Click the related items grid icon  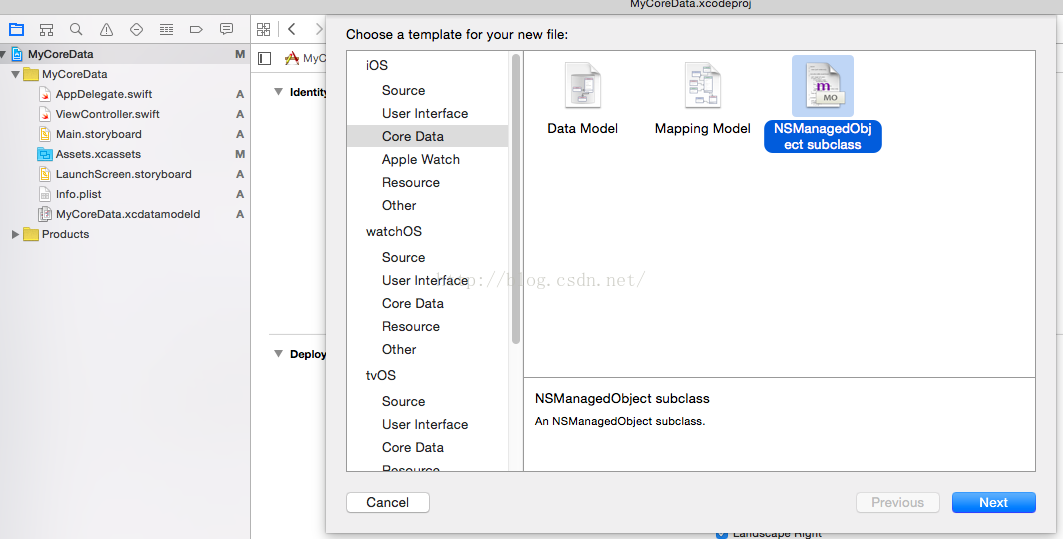(264, 29)
